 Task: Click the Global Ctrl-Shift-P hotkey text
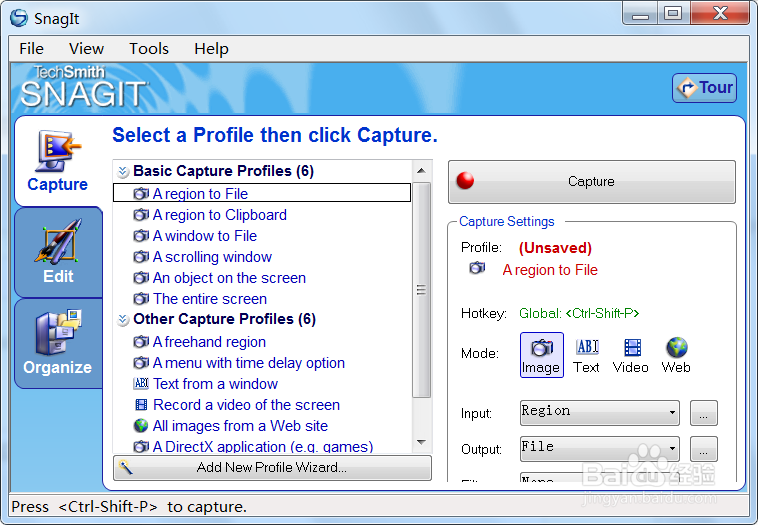[579, 313]
